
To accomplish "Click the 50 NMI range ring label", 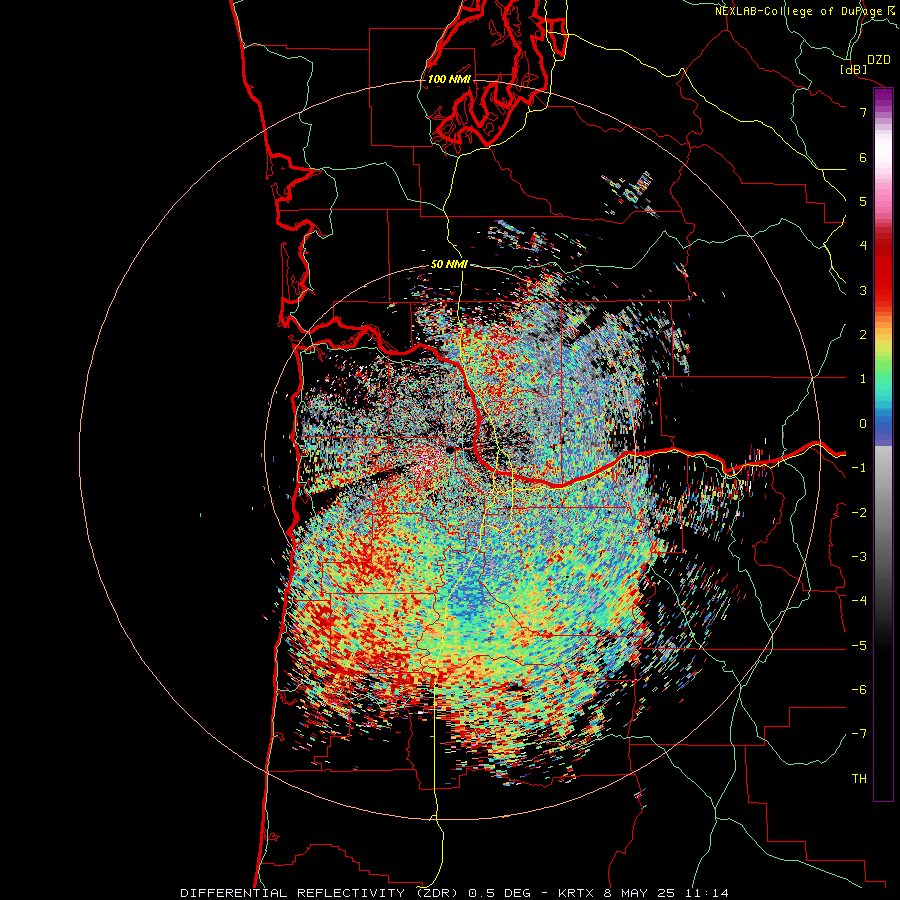I will pyautogui.click(x=449, y=265).
